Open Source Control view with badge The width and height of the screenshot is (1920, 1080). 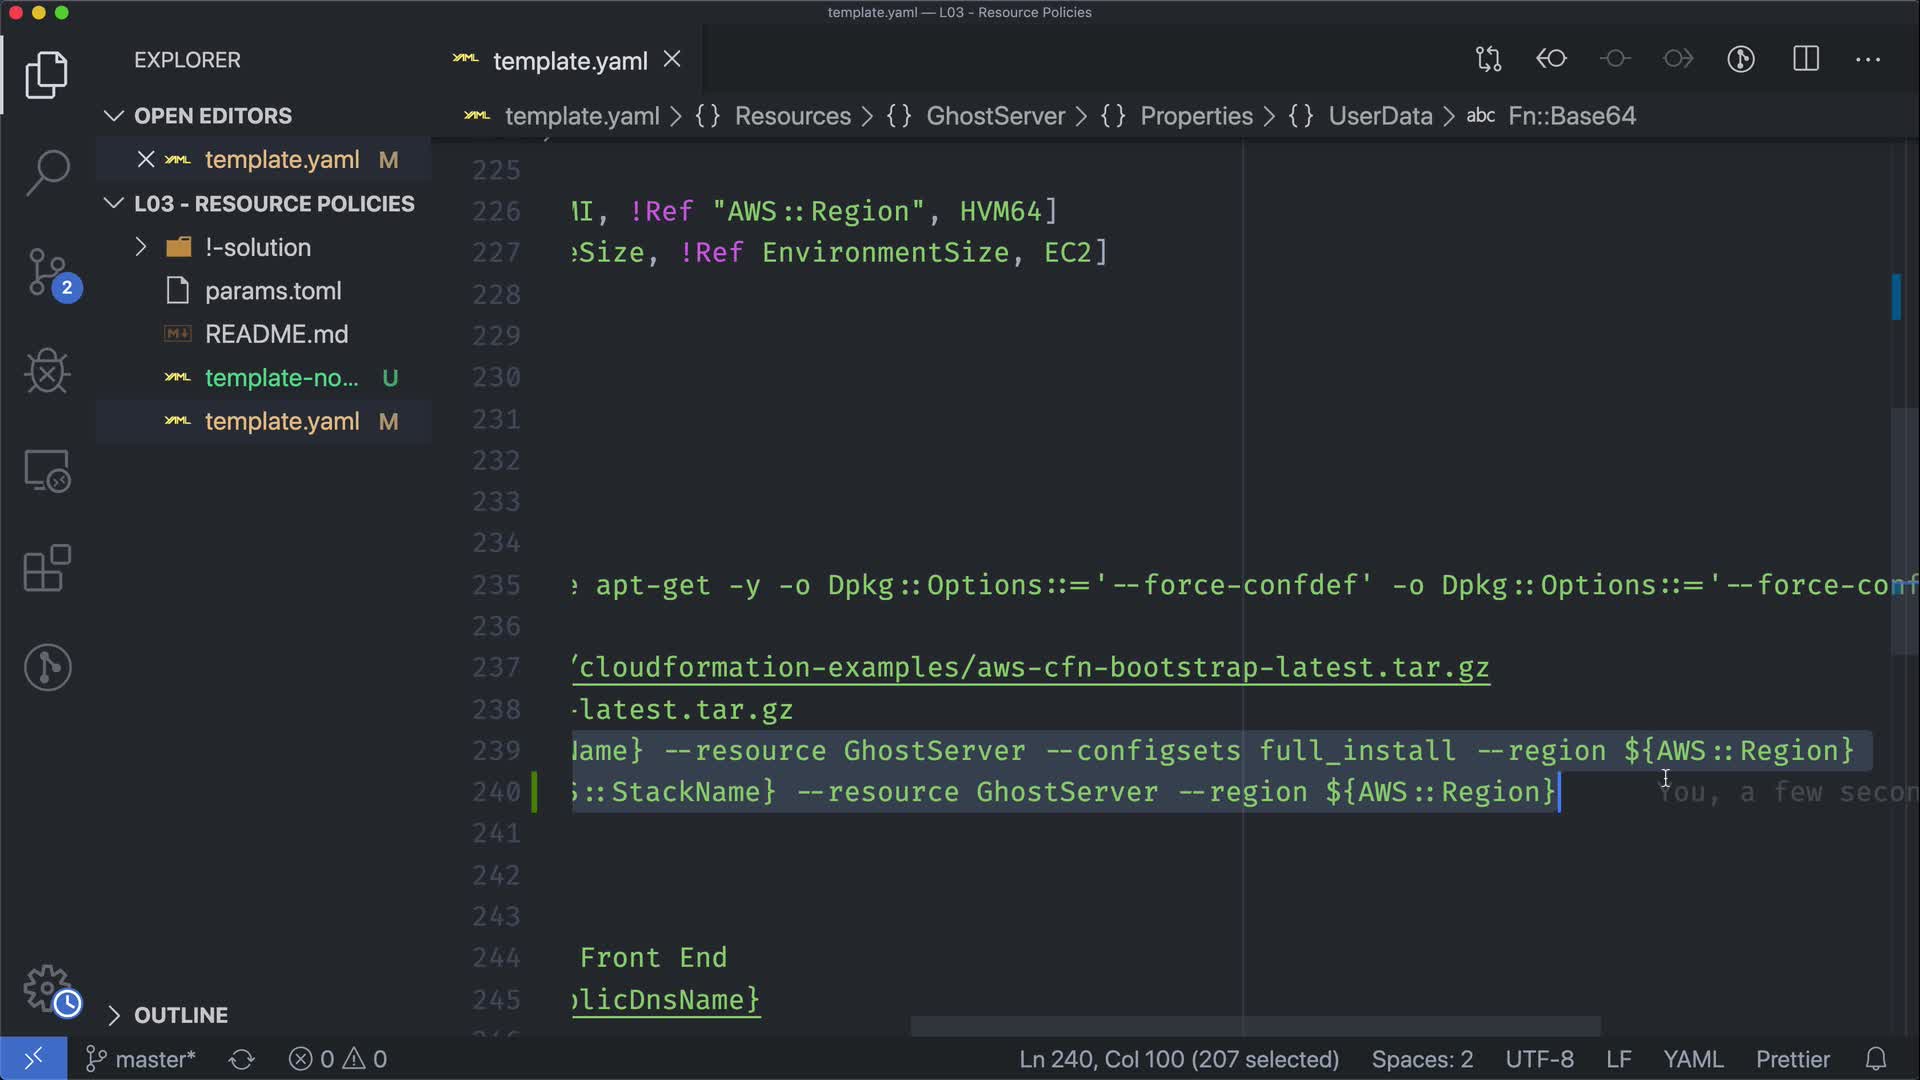47,272
